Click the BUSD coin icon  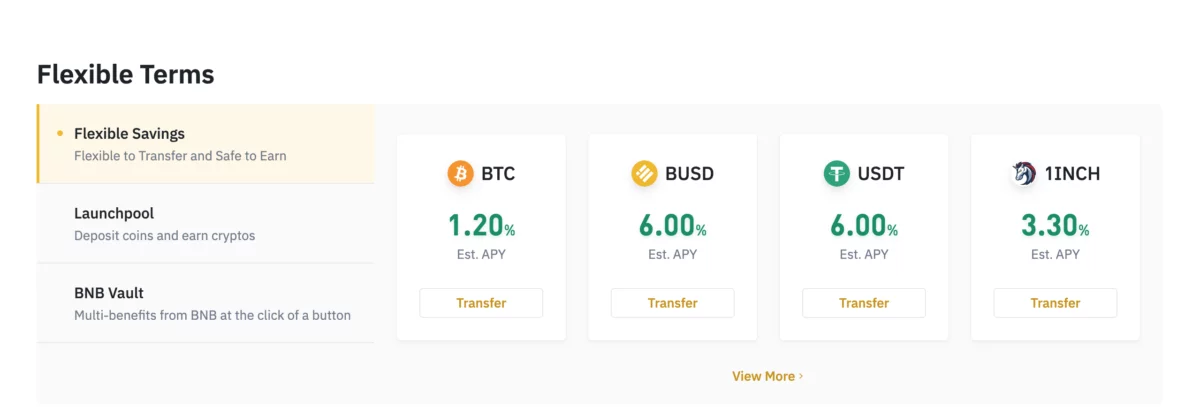[644, 174]
